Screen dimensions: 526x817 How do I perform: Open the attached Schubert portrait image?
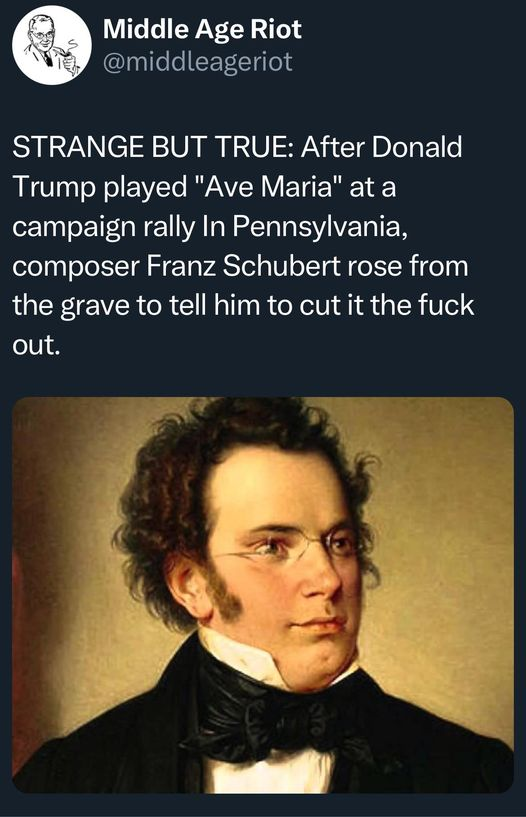(263, 595)
